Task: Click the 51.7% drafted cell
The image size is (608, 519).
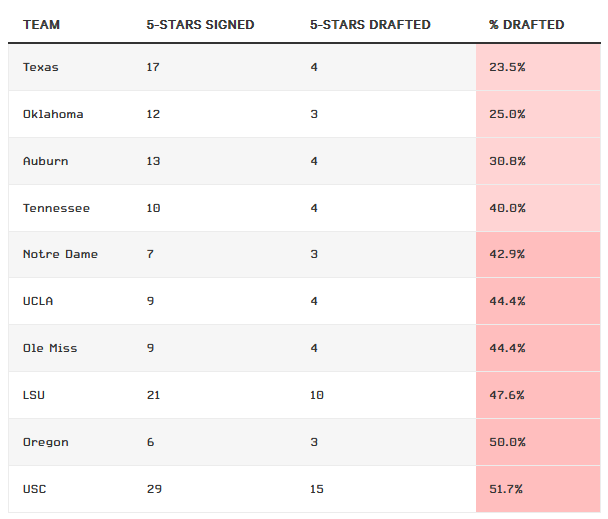Action: tap(507, 489)
